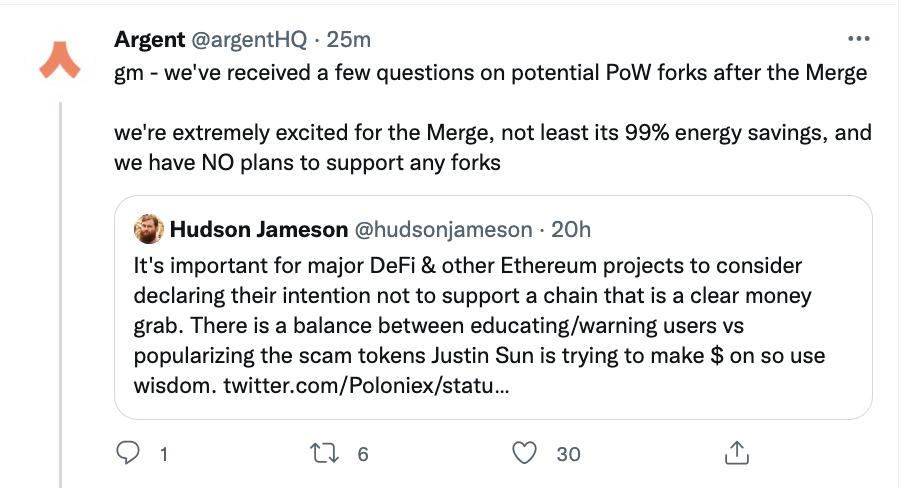Like the tweet with the heart icon
Viewport: 914px width, 488px height.
click(525, 453)
